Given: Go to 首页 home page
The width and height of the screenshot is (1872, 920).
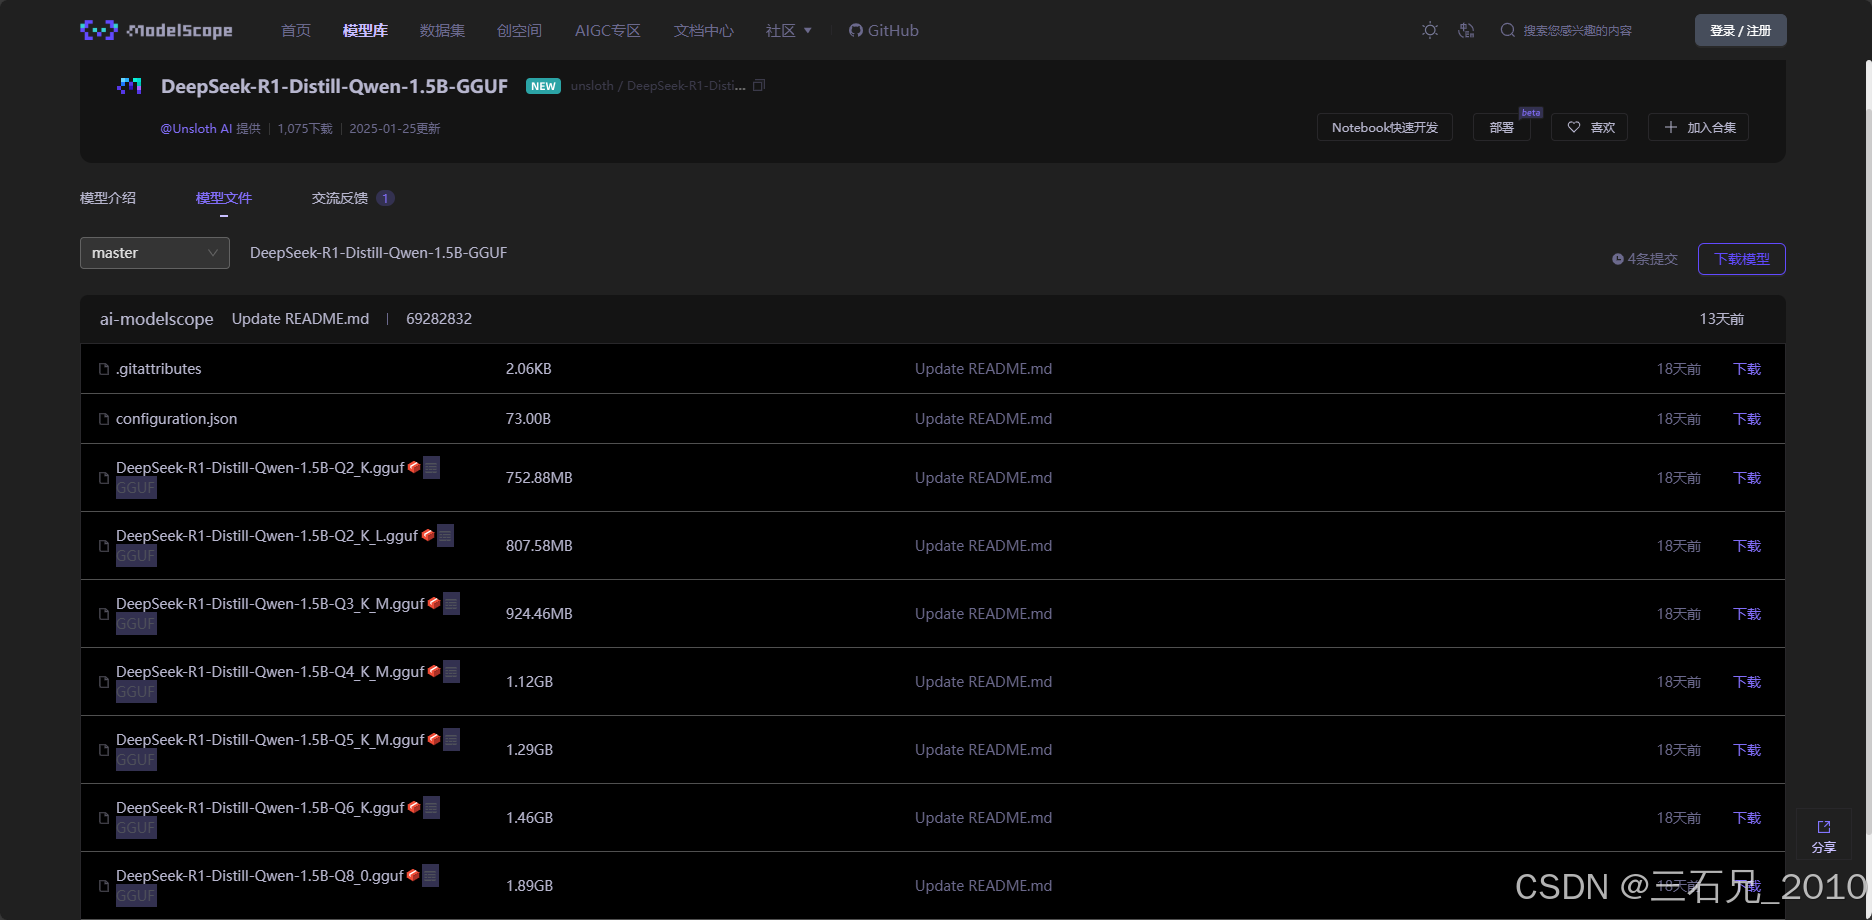Looking at the screenshot, I should point(296,30).
